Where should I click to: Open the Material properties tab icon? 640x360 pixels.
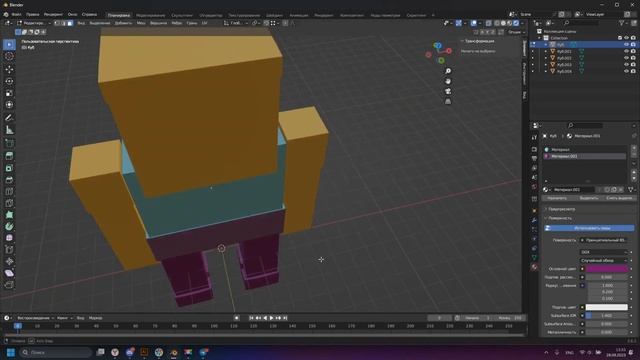pyautogui.click(x=534, y=267)
